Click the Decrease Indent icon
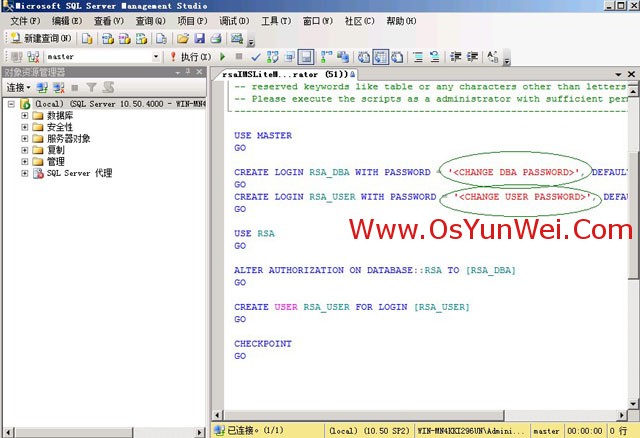 click(x=456, y=57)
